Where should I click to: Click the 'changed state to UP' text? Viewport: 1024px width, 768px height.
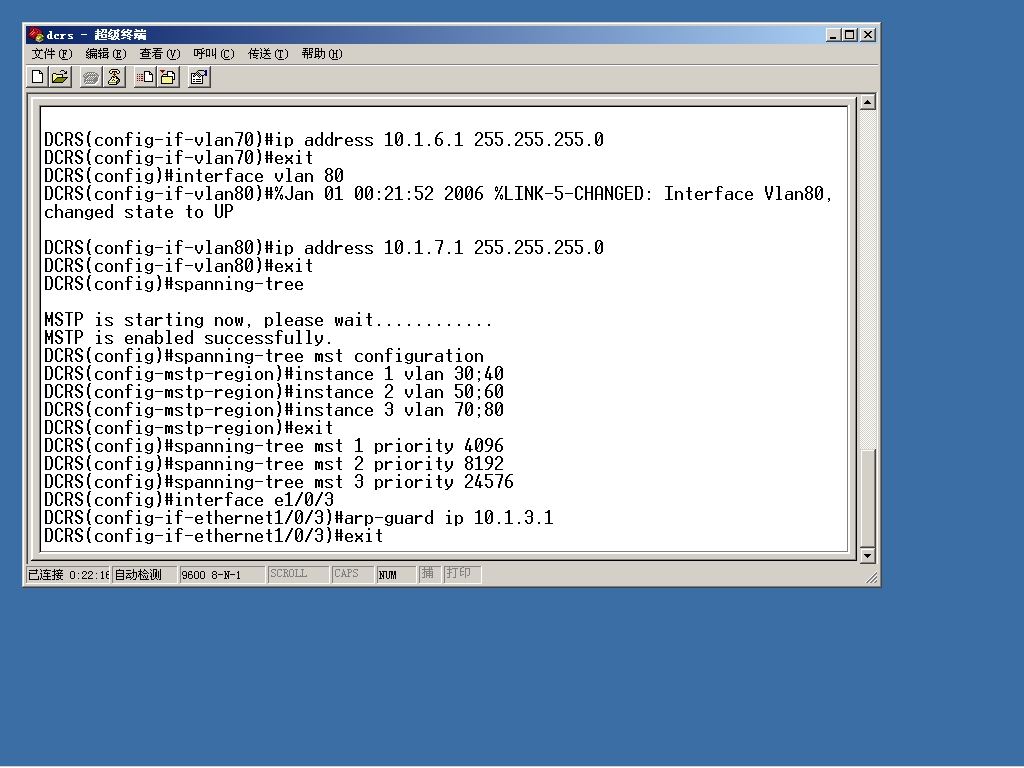coord(138,212)
